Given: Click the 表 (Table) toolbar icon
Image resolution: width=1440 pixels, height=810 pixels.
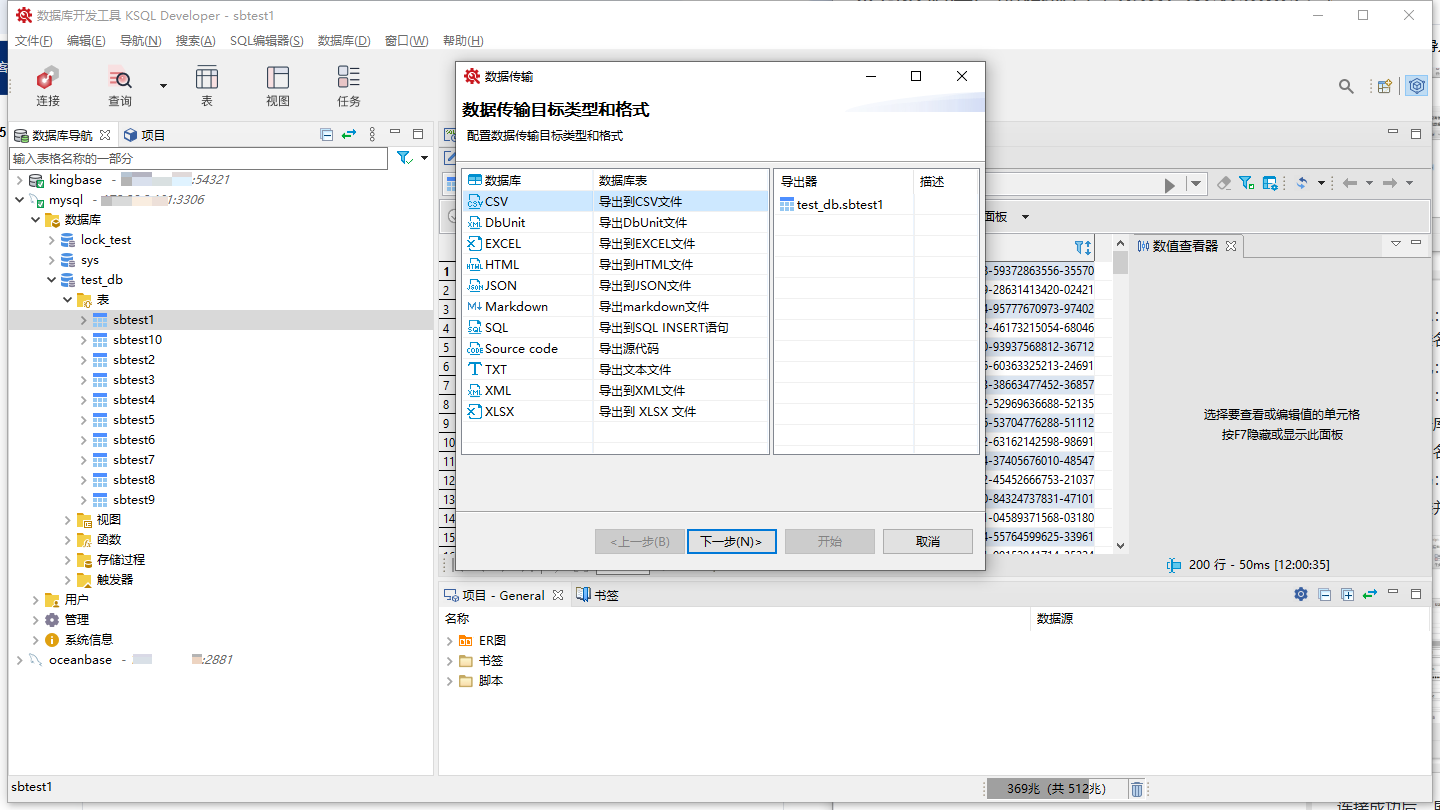Looking at the screenshot, I should [x=207, y=85].
